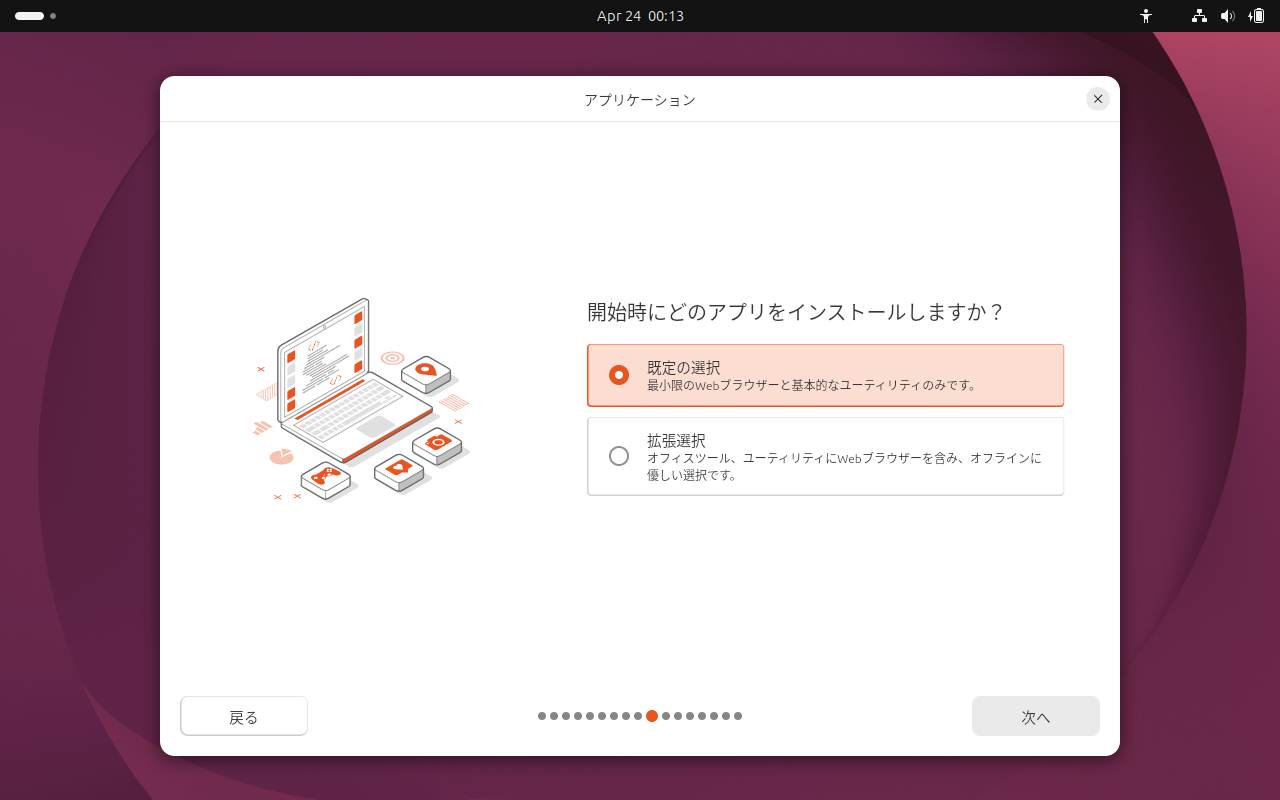Image resolution: width=1280 pixels, height=800 pixels.
Task: Click the first dot in the page indicator
Action: tap(541, 716)
